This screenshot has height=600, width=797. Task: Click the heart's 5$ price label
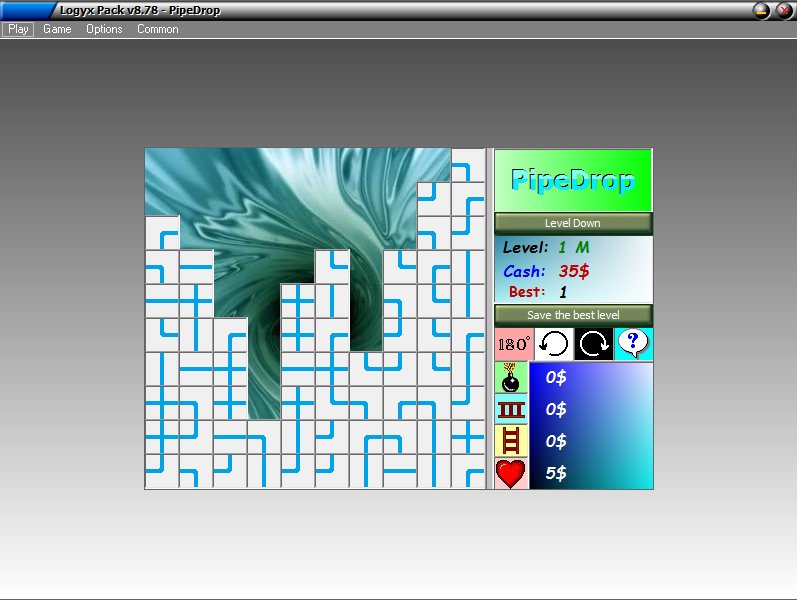click(556, 474)
